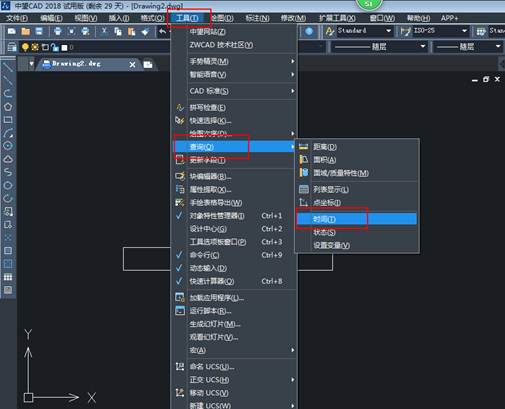Screen dimensions: 505x409
Task: Toggle 设计中心(G) Ctrl+2 menu item
Action: coord(233,229)
